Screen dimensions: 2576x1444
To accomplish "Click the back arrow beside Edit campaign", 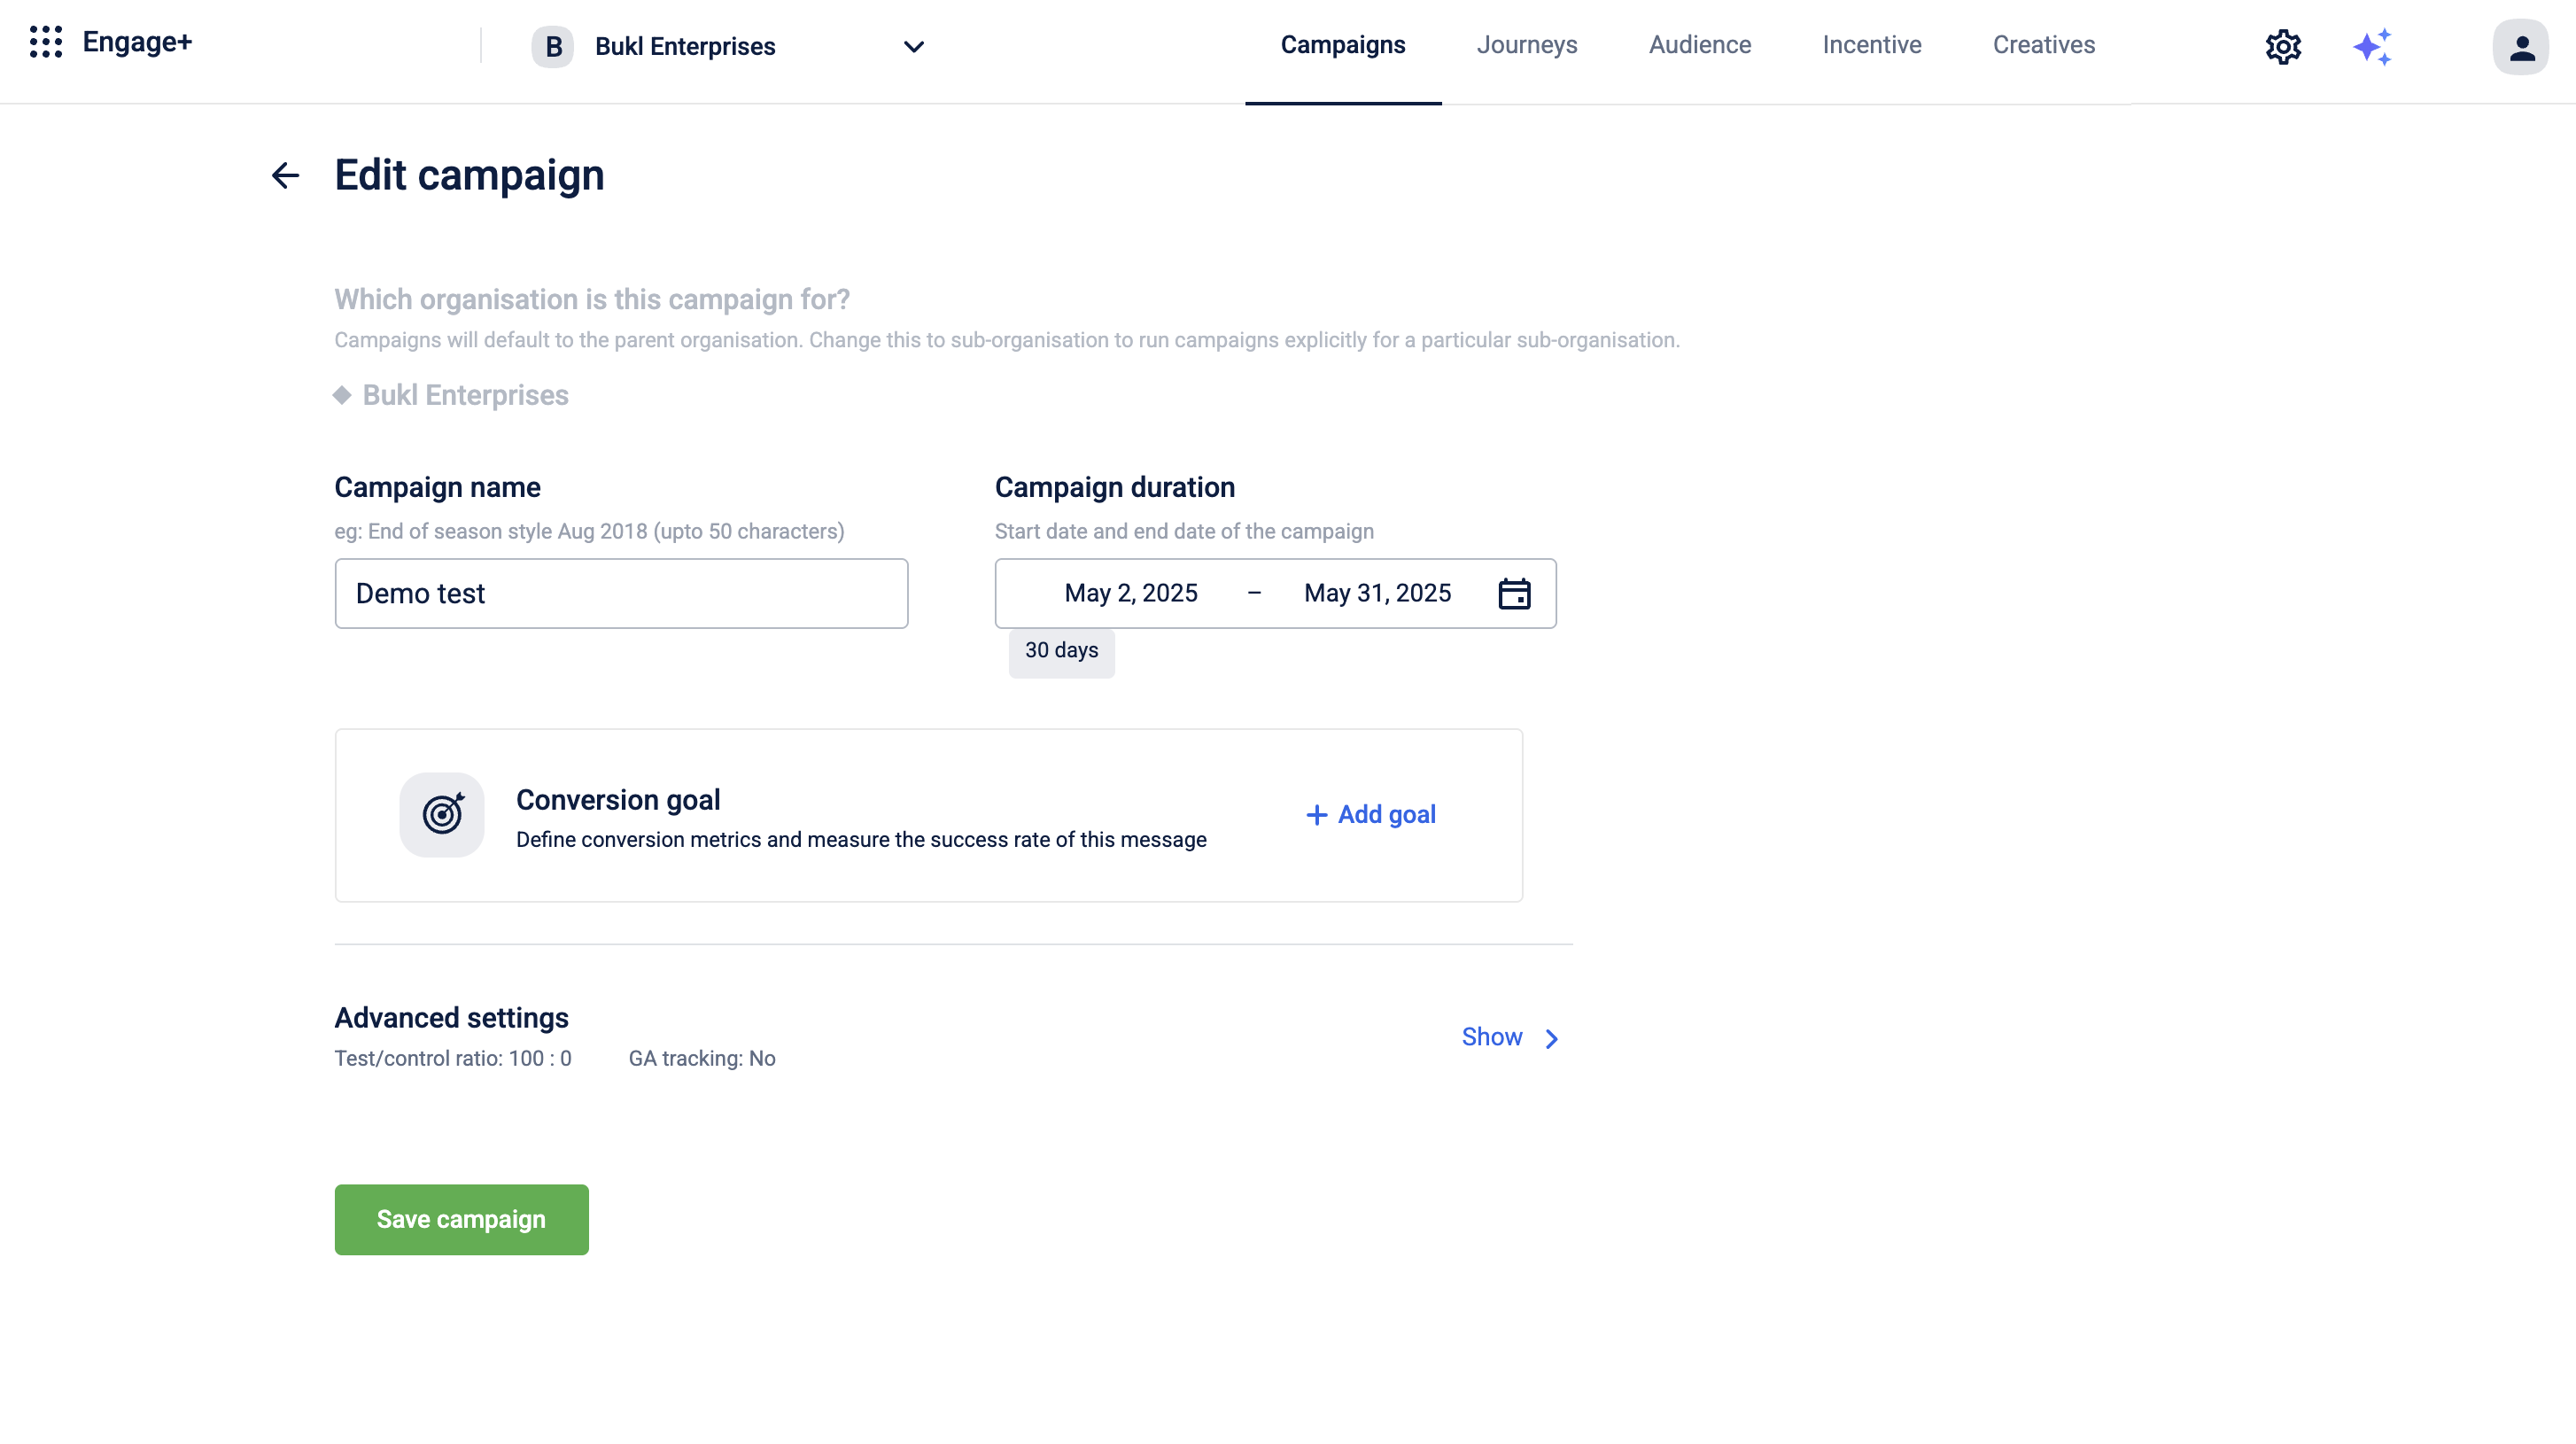I will 286,176.
